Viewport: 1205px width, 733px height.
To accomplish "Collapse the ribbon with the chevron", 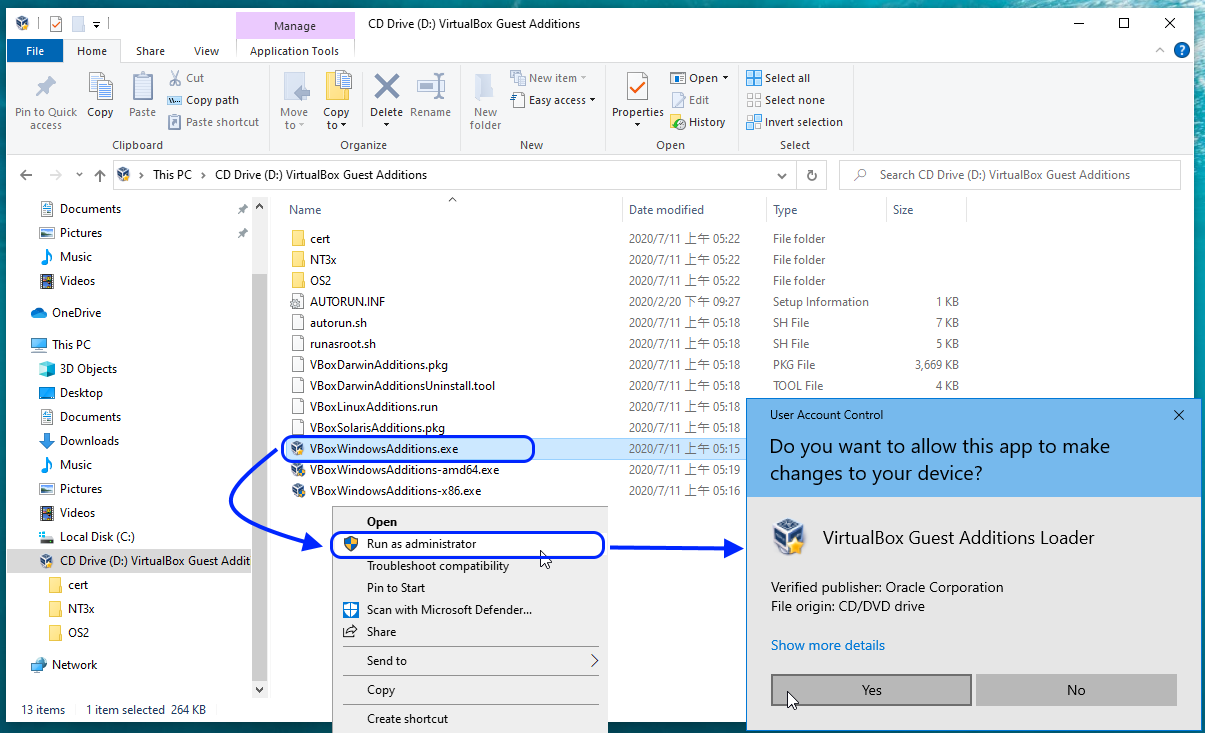I will [x=1162, y=49].
